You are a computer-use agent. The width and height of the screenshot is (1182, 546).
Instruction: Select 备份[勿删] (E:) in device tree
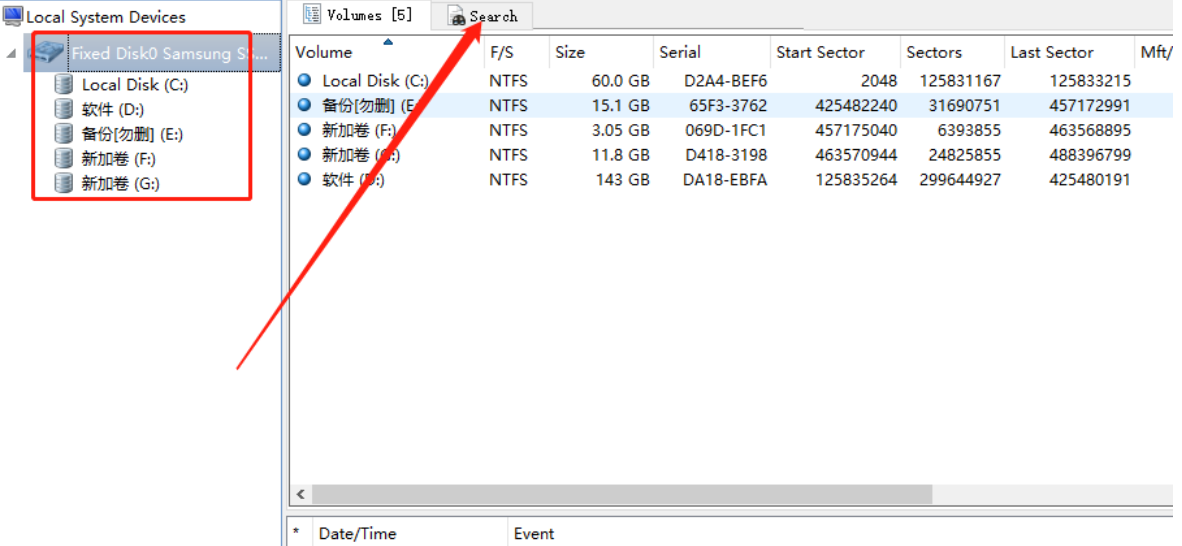132,135
